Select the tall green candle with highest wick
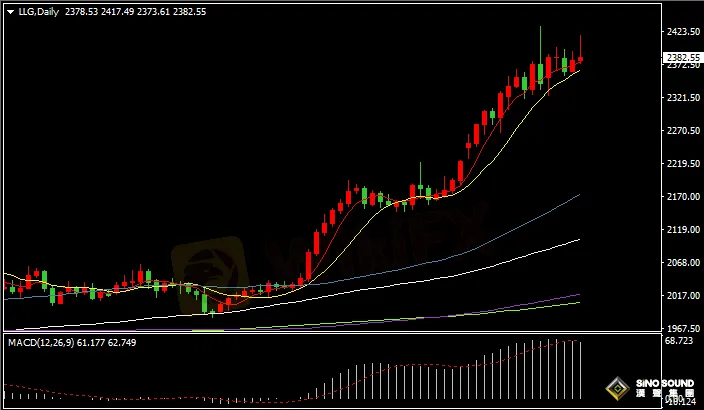Screen dimensions: 704x410 coord(540,70)
